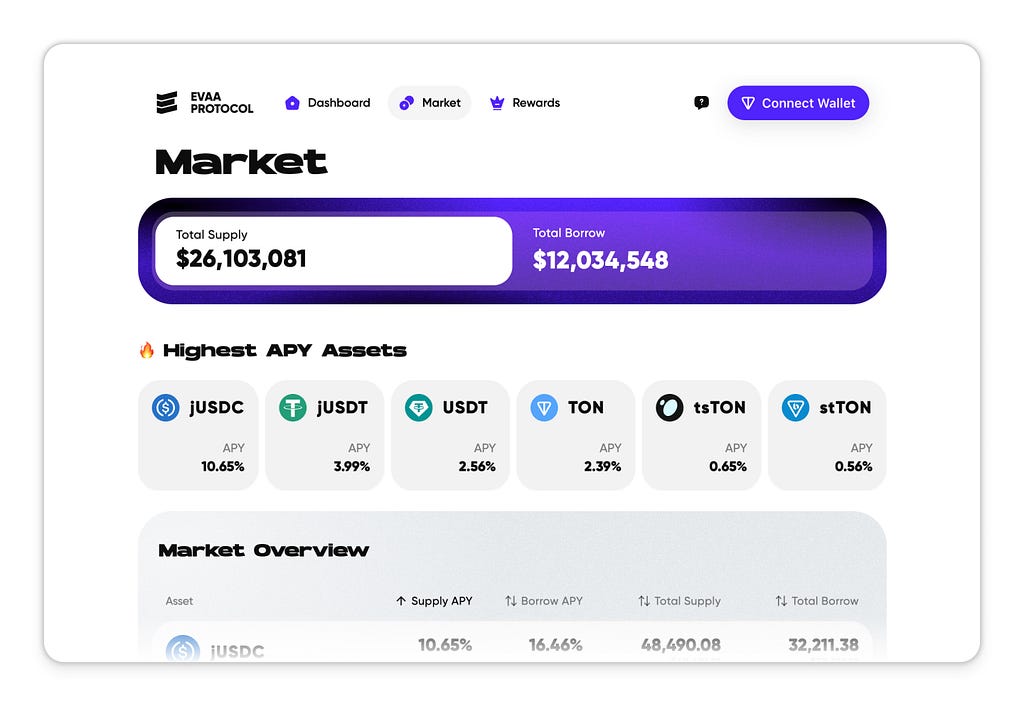This screenshot has width=1024, height=706.
Task: Sort table by Total Borrow column
Action: pos(817,601)
